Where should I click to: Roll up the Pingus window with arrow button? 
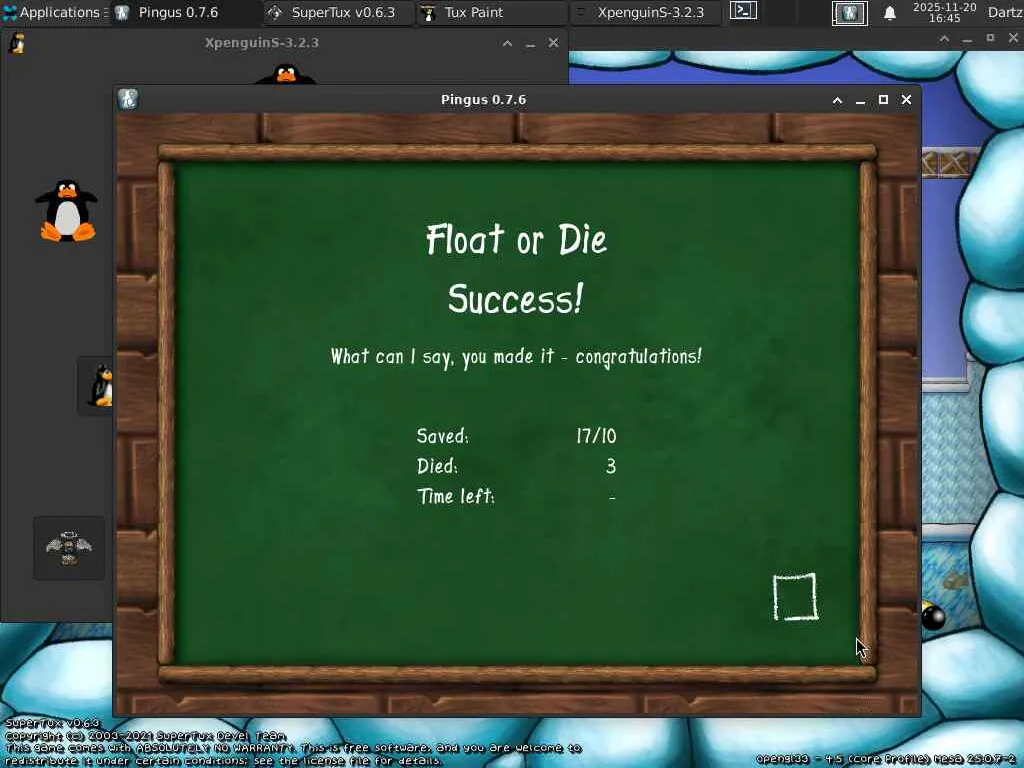[x=837, y=100]
